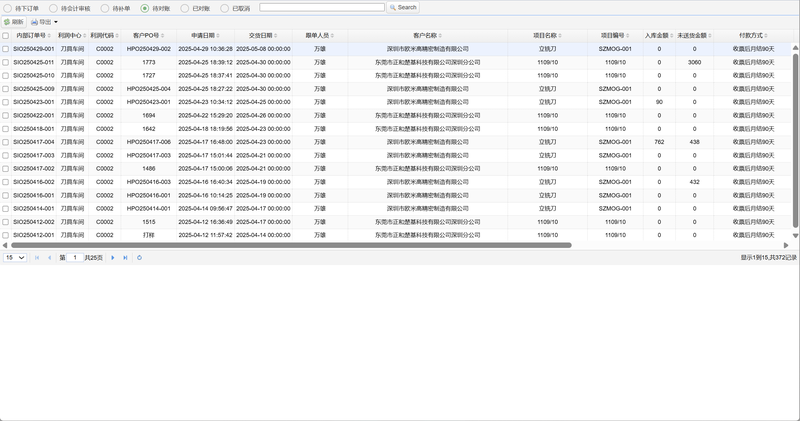This screenshot has width=800, height=421.
Task: Open the page size dropdown showing 15
Action: [15, 258]
